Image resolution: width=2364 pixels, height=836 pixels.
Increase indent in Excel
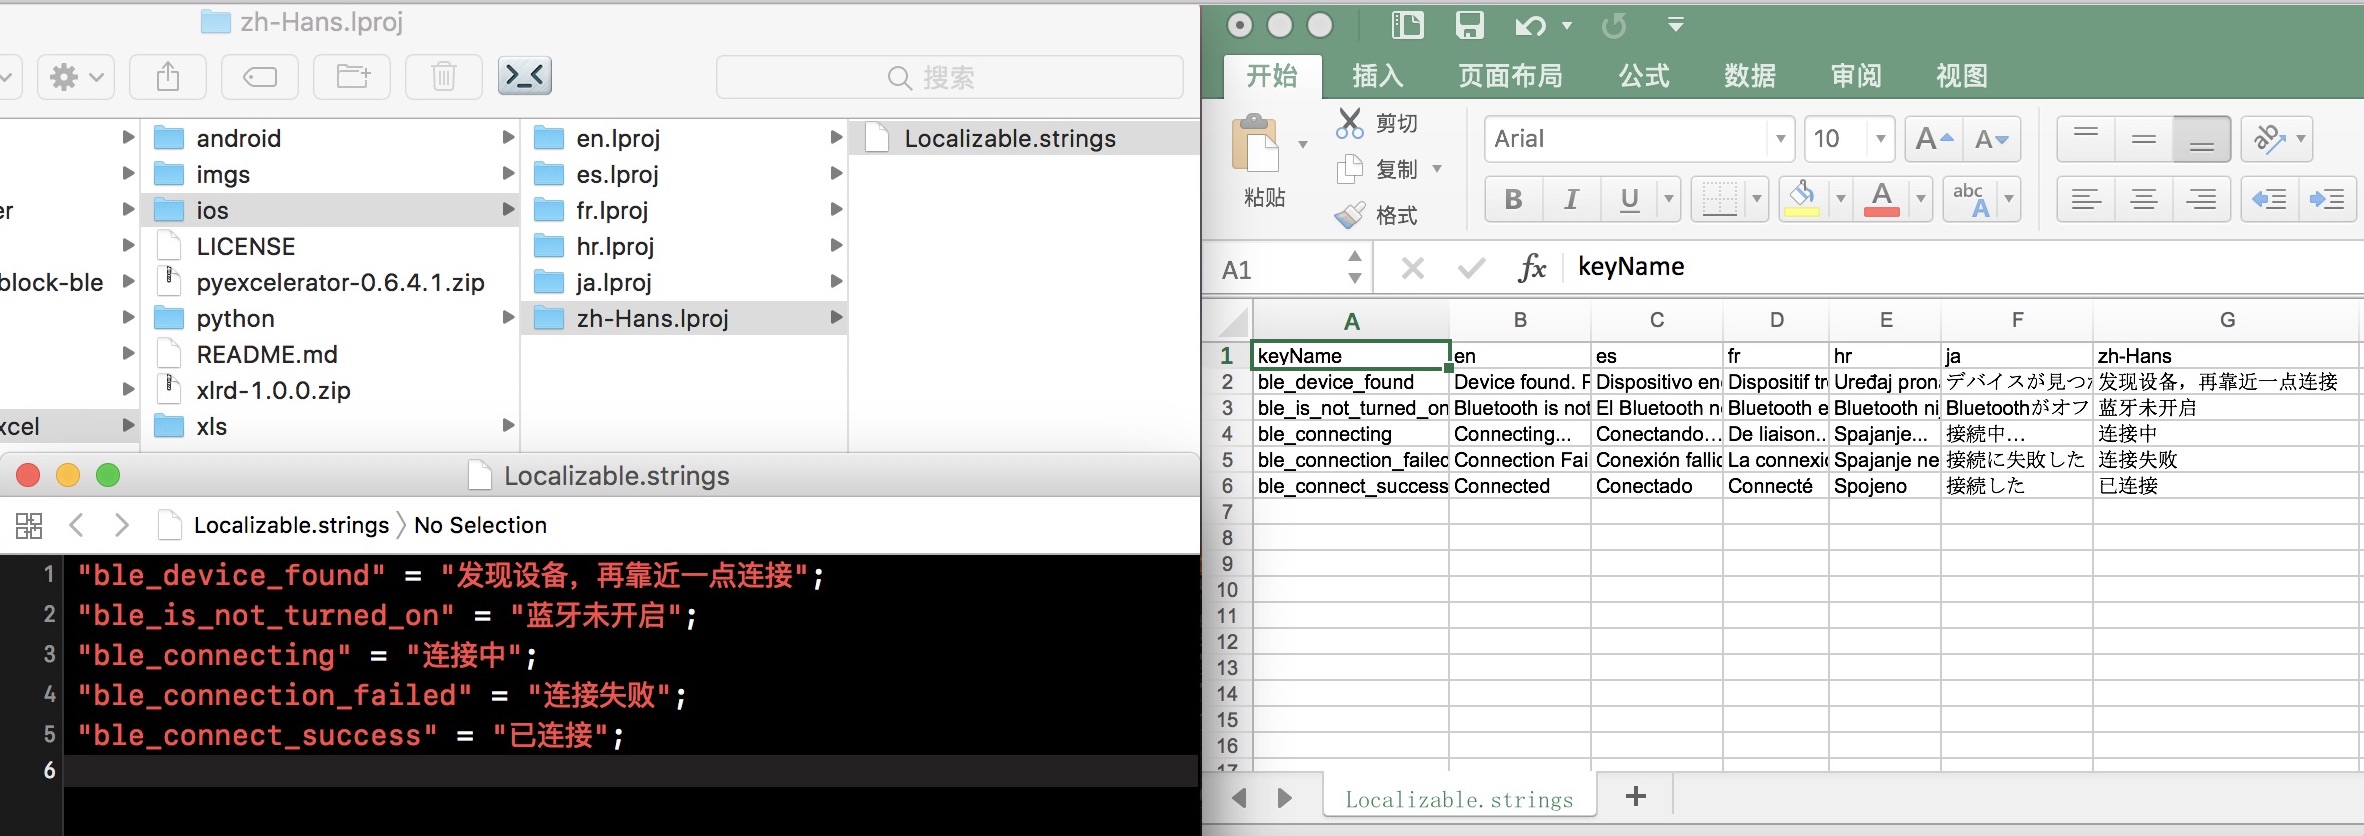coord(2328,199)
